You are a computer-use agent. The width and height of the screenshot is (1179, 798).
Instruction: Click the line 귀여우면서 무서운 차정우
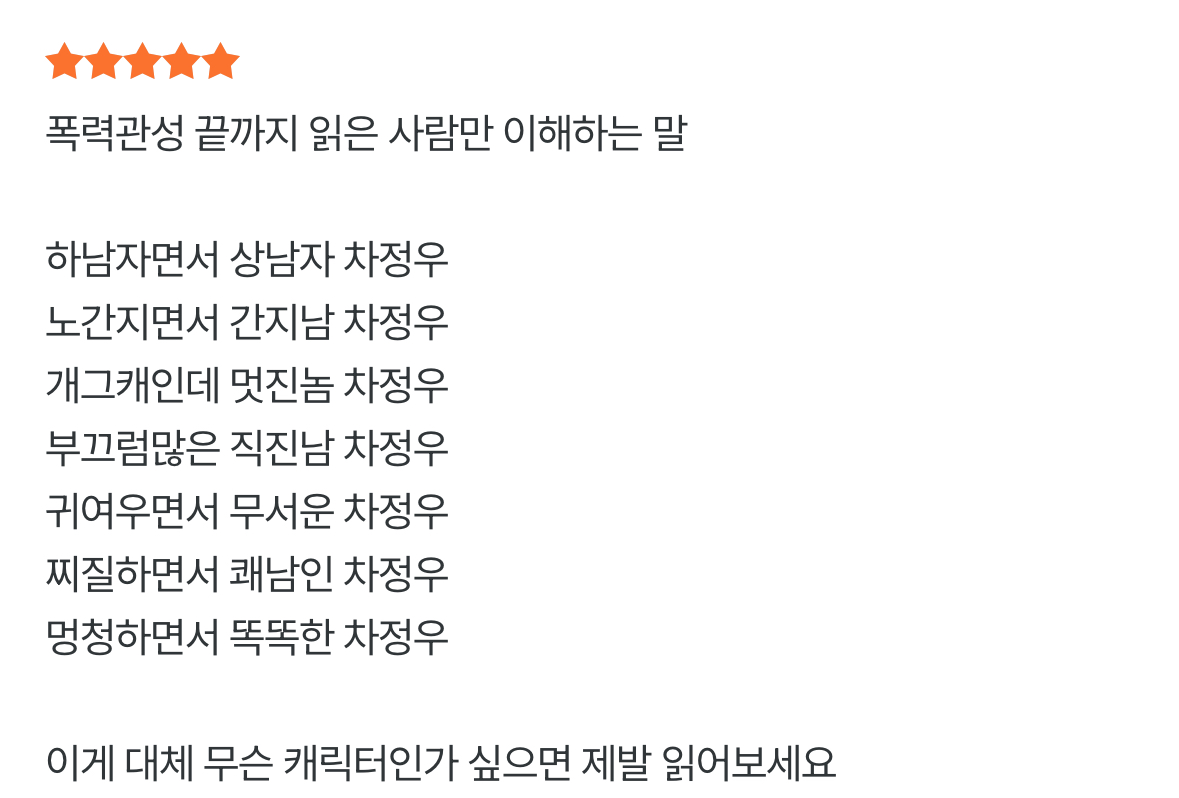247,511
